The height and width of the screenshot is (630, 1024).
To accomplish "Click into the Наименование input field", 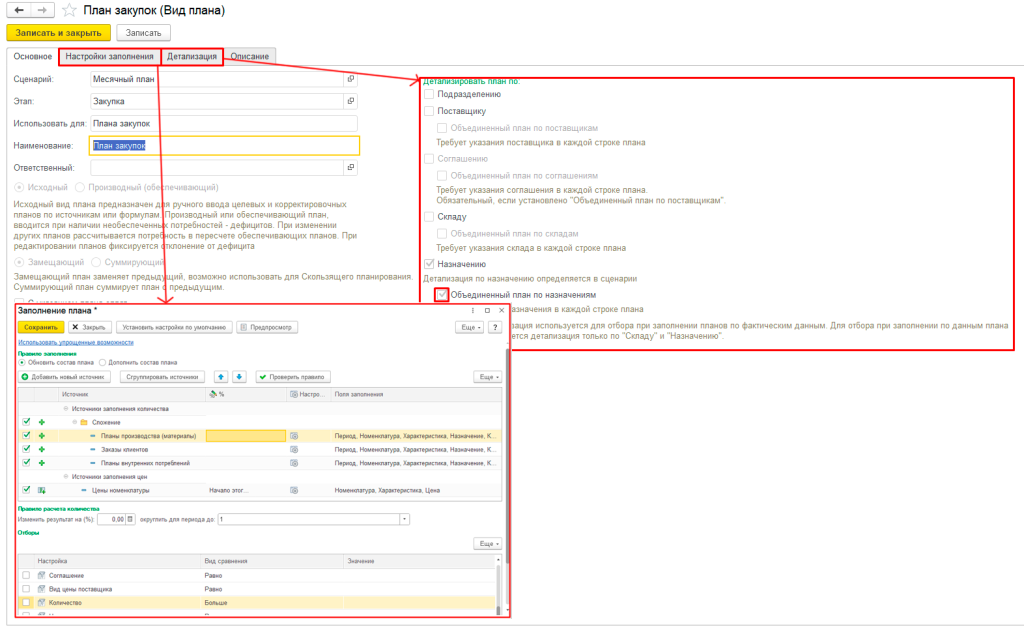I will pyautogui.click(x=223, y=145).
